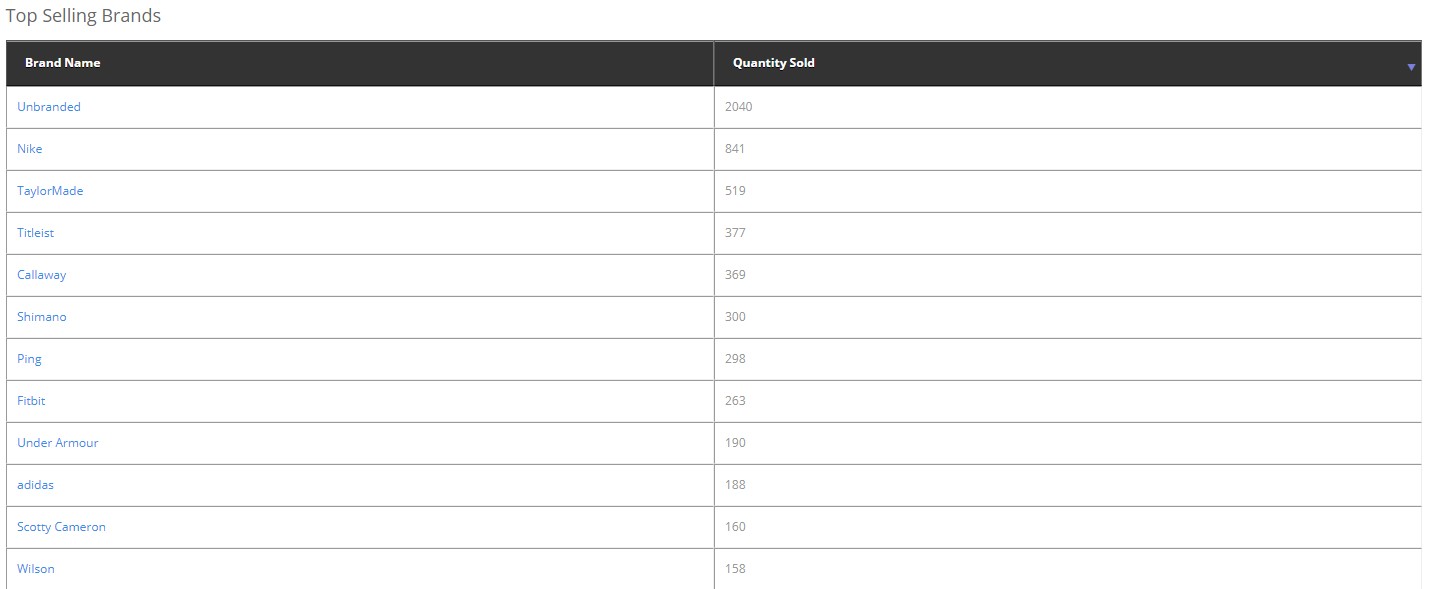Viewport: 1432px width, 589px height.
Task: Click the 2040 quantity cell
Action: 739,107
